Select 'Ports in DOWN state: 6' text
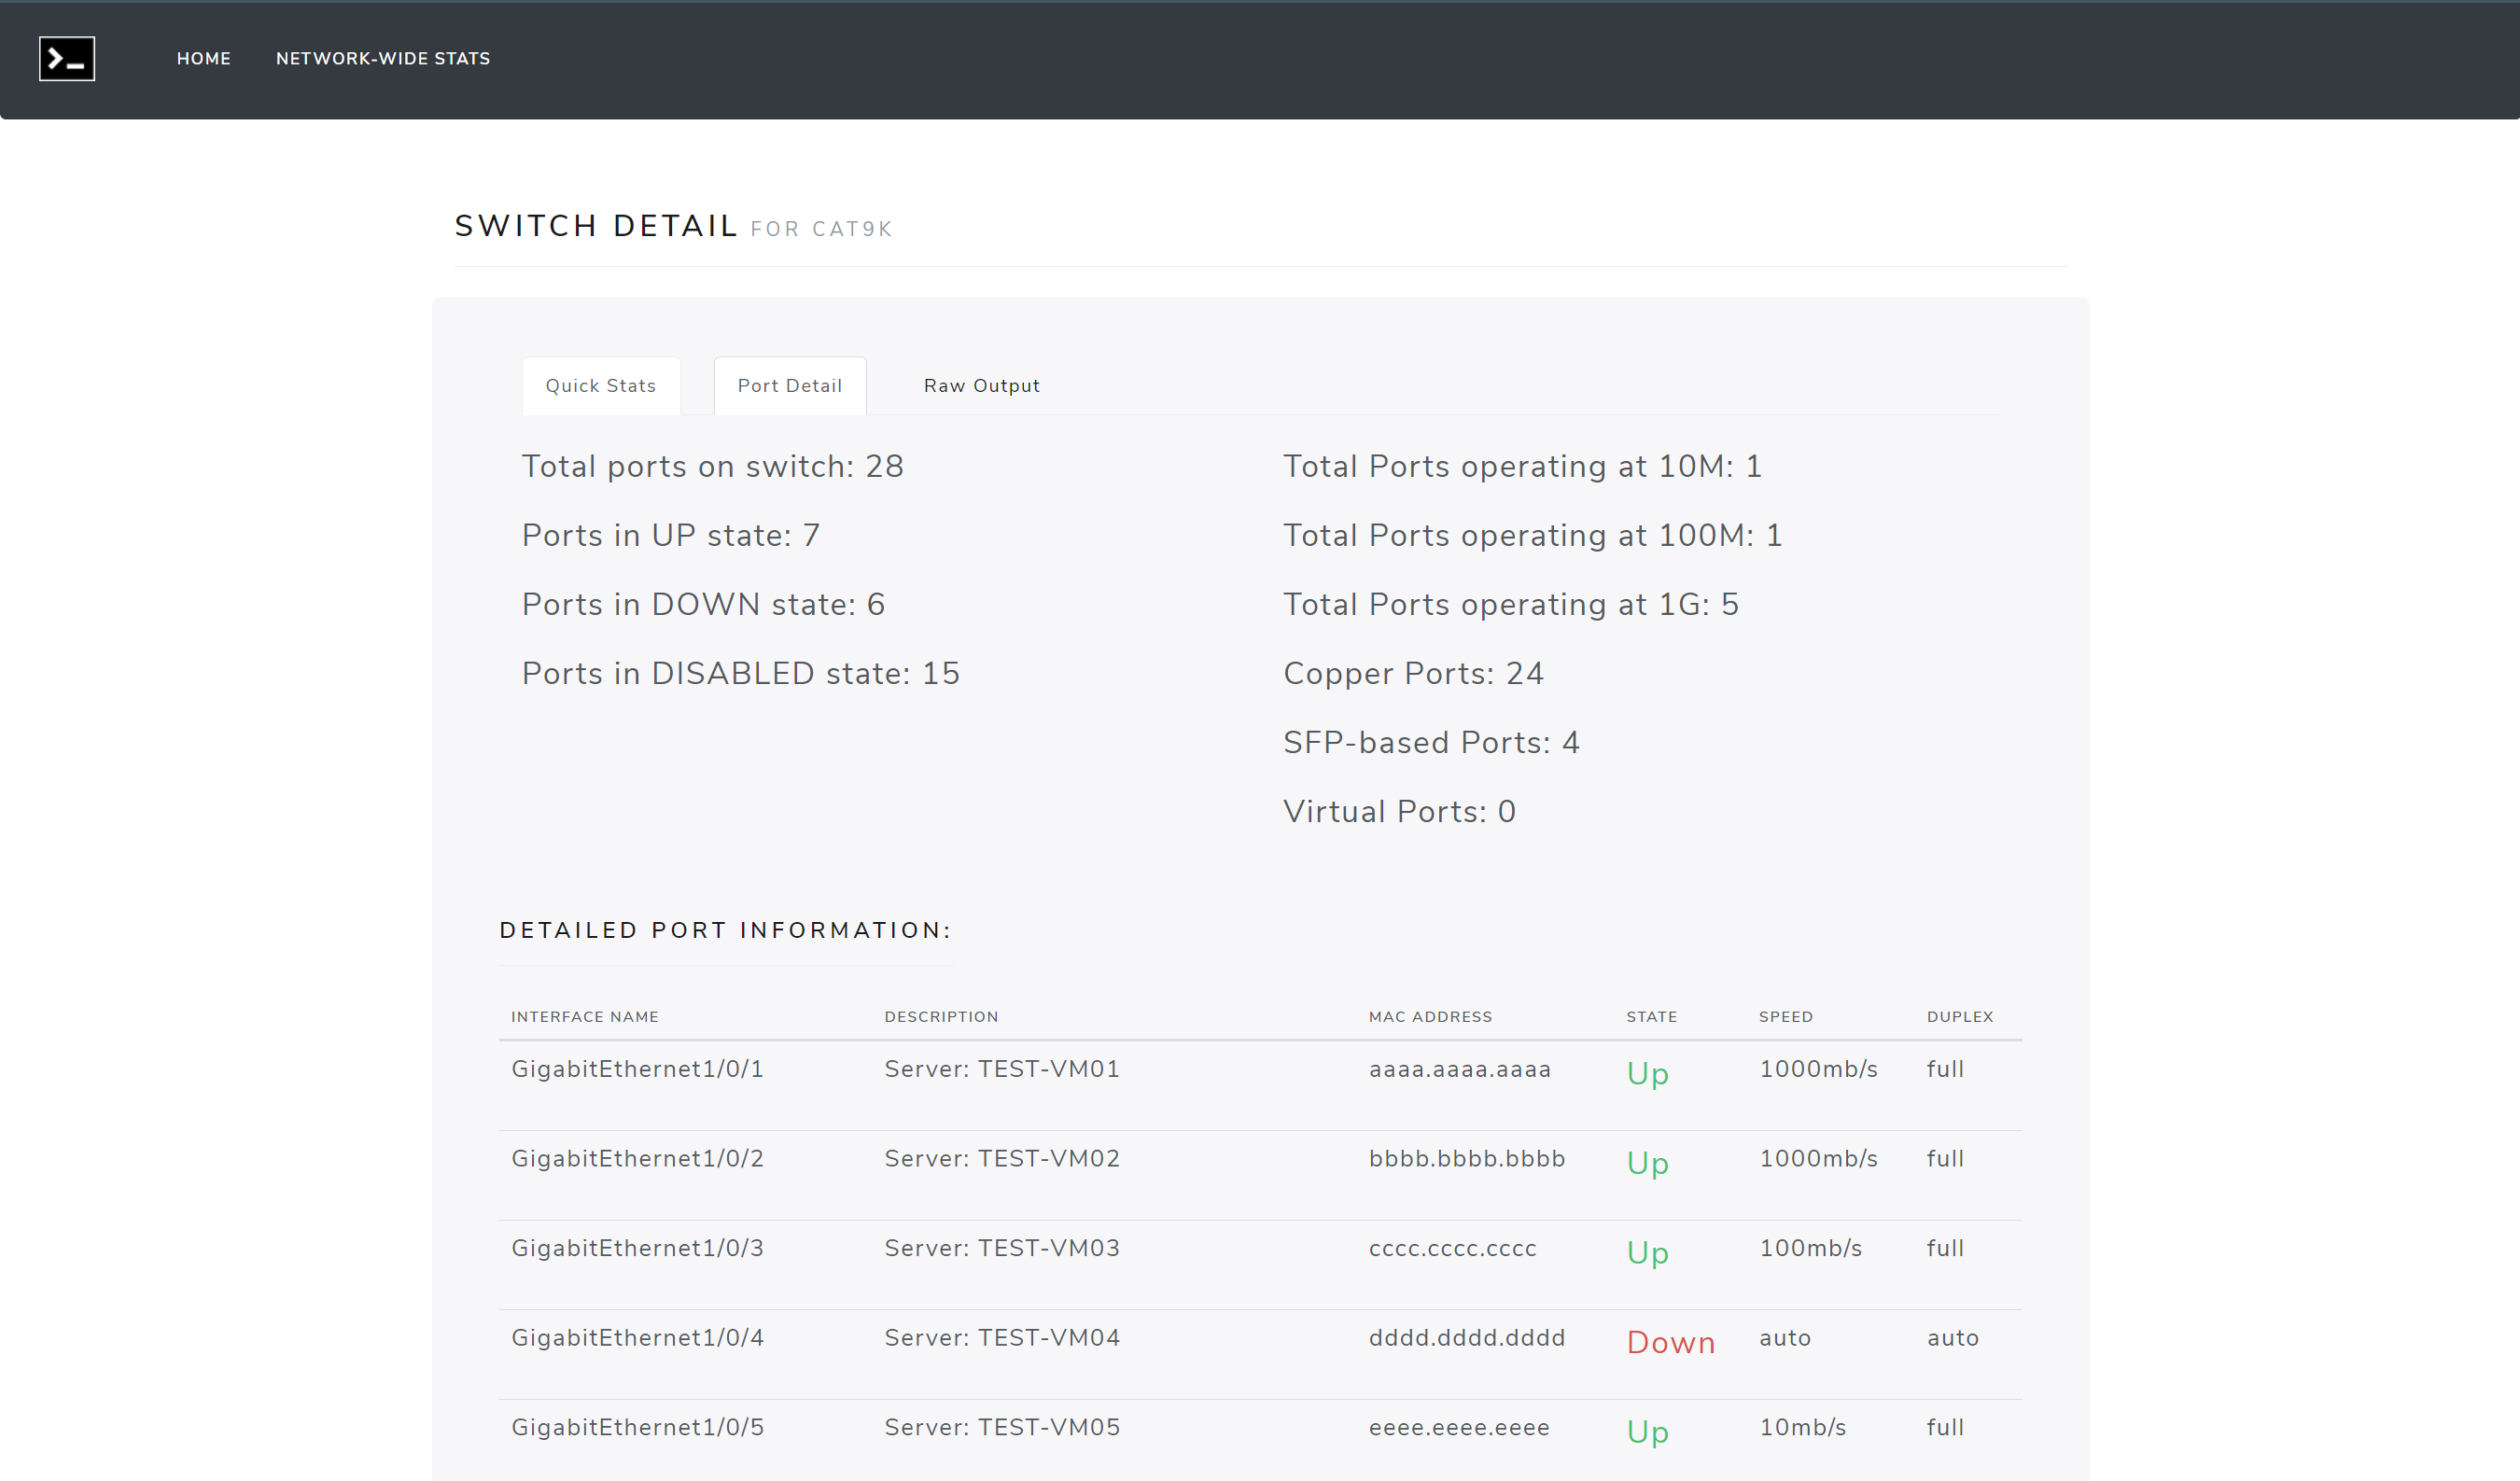This screenshot has height=1481, width=2520. [704, 605]
